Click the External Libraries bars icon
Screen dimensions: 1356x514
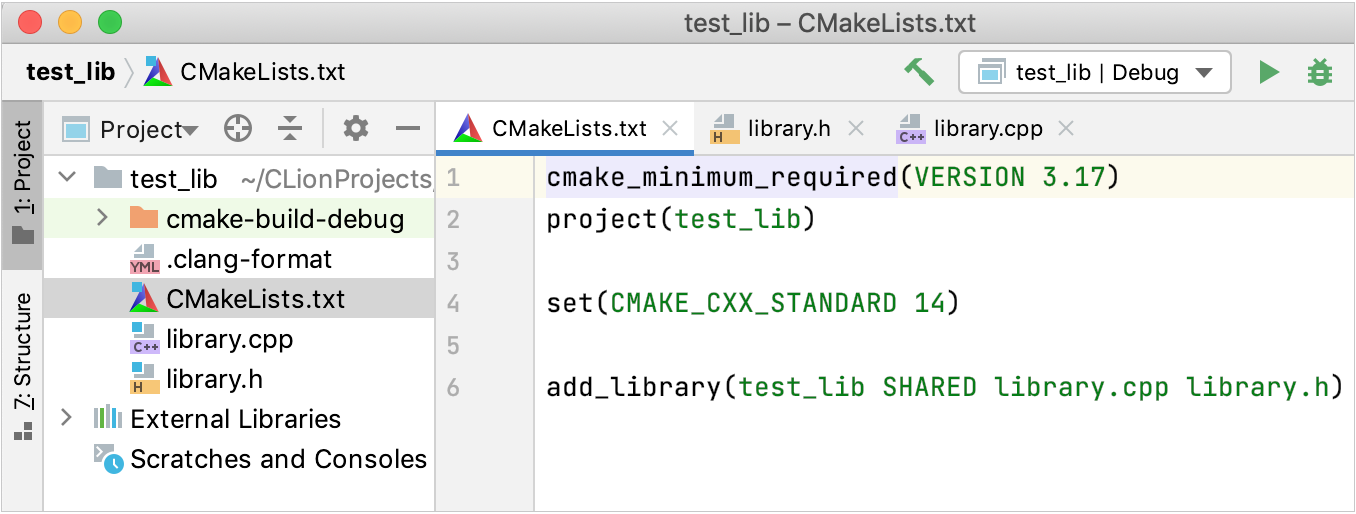point(107,418)
